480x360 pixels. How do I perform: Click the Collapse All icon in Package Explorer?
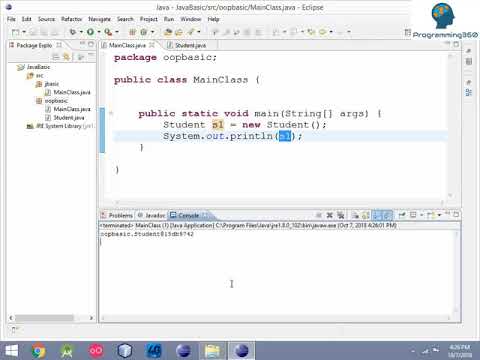[x=56, y=57]
